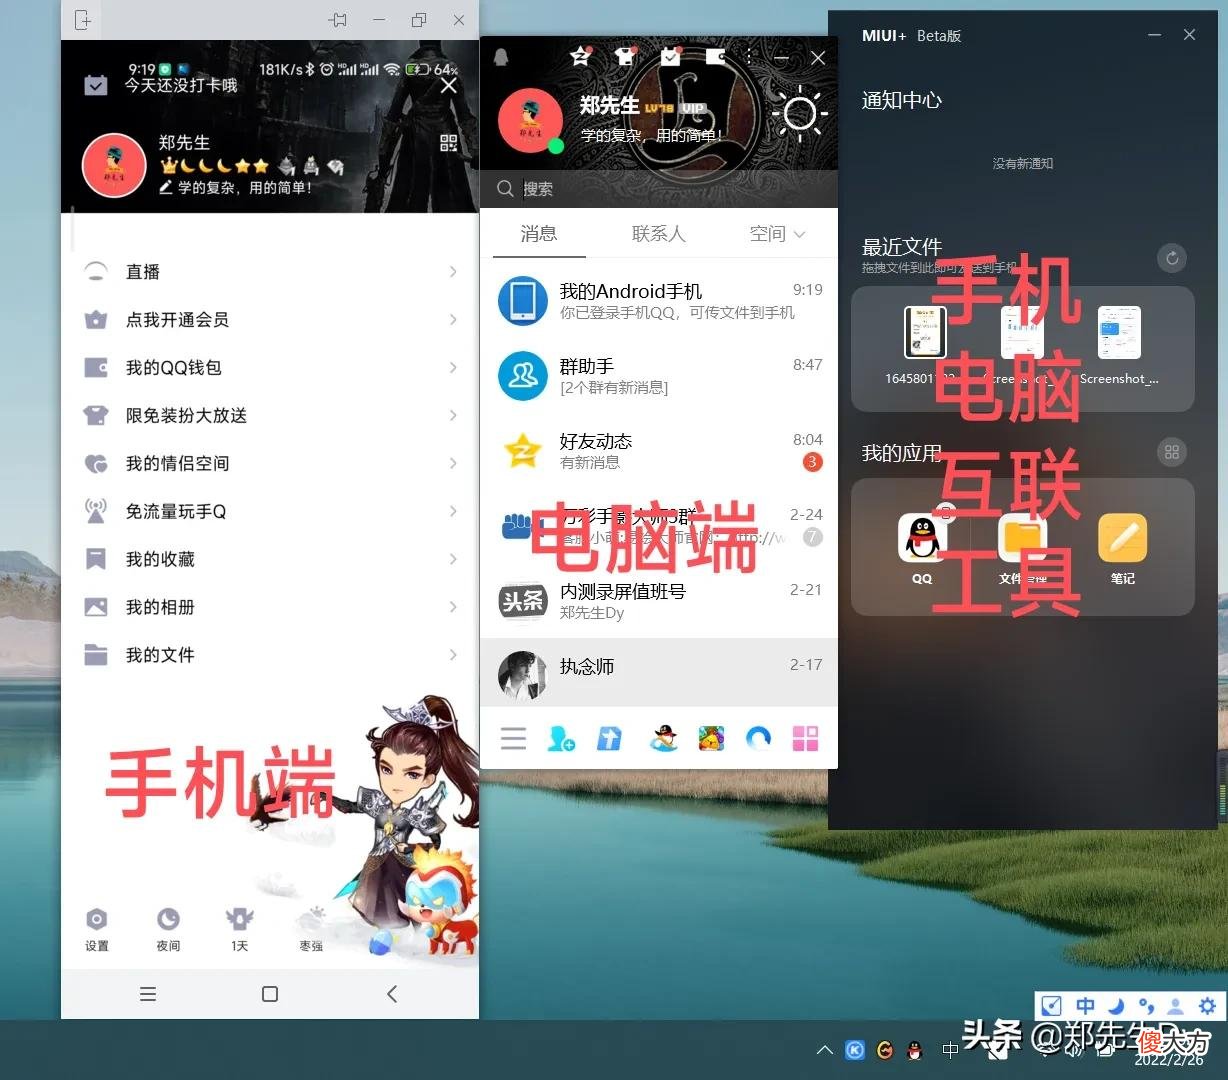Open the 执念师 conversation
The image size is (1228, 1080).
click(659, 674)
